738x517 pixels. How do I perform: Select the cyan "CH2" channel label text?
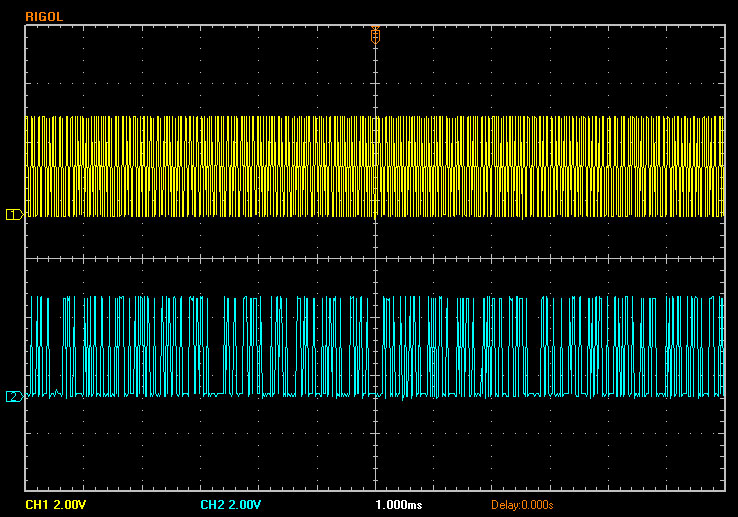[x=213, y=504]
